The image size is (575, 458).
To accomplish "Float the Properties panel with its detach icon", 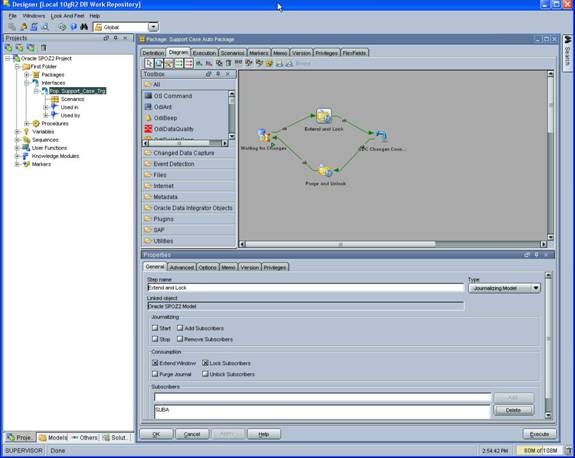I will [527, 254].
